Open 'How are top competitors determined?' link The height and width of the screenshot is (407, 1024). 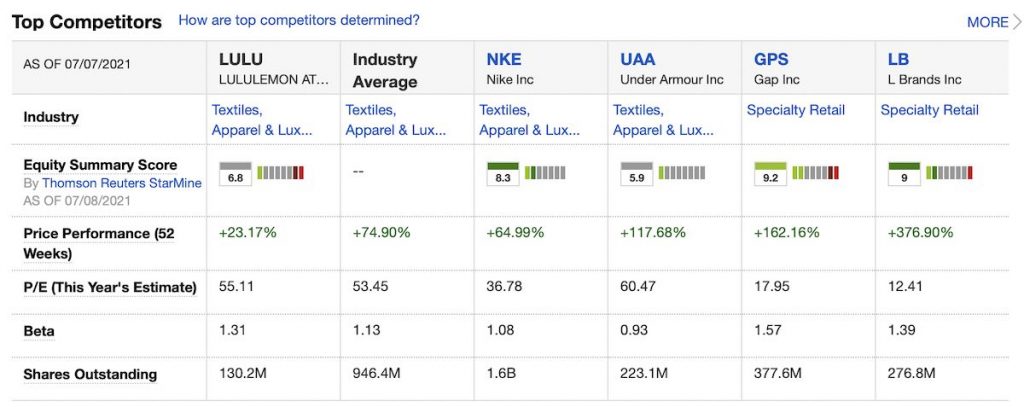coord(298,20)
